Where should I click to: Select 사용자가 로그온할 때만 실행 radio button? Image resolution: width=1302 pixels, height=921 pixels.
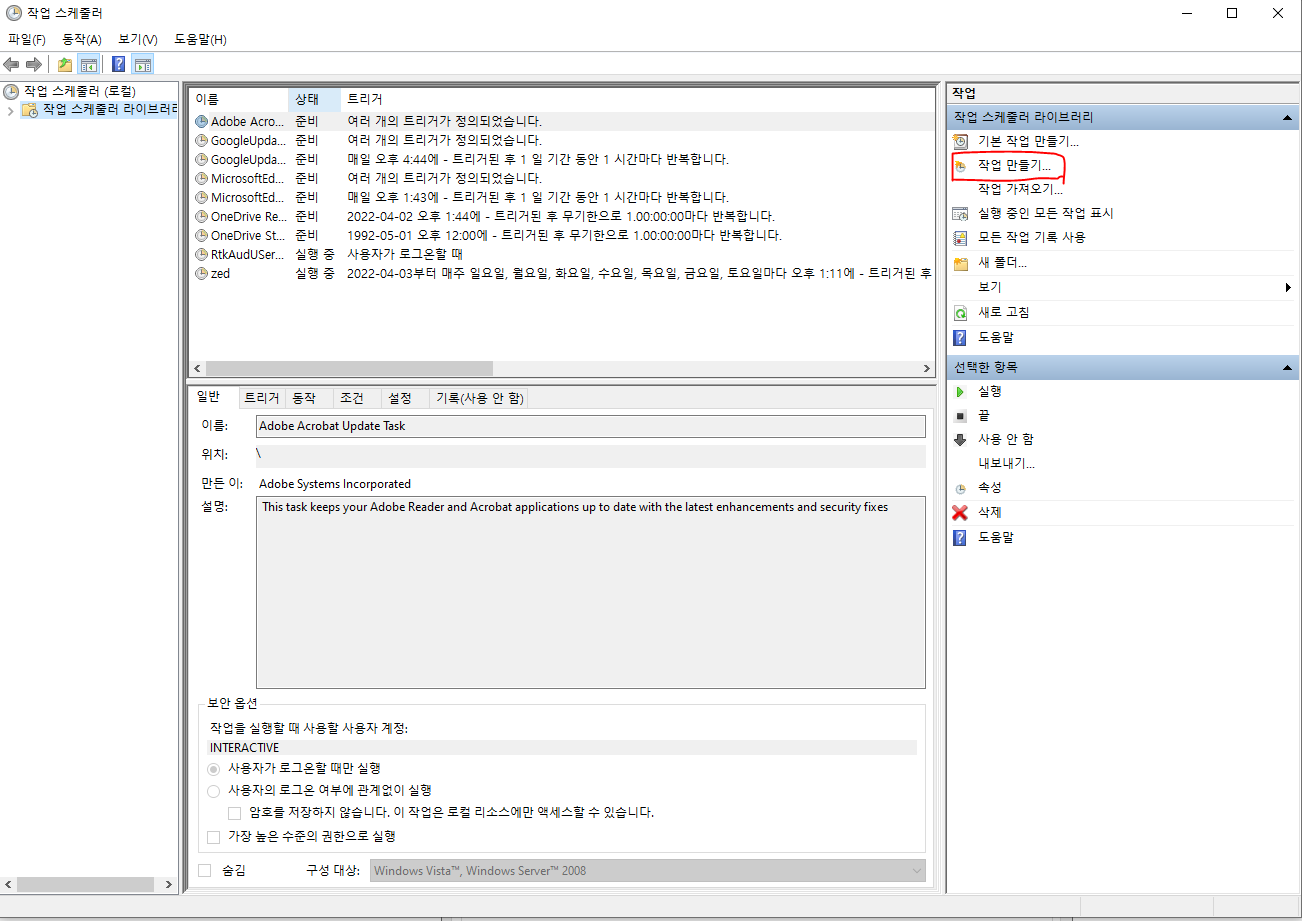pos(213,769)
